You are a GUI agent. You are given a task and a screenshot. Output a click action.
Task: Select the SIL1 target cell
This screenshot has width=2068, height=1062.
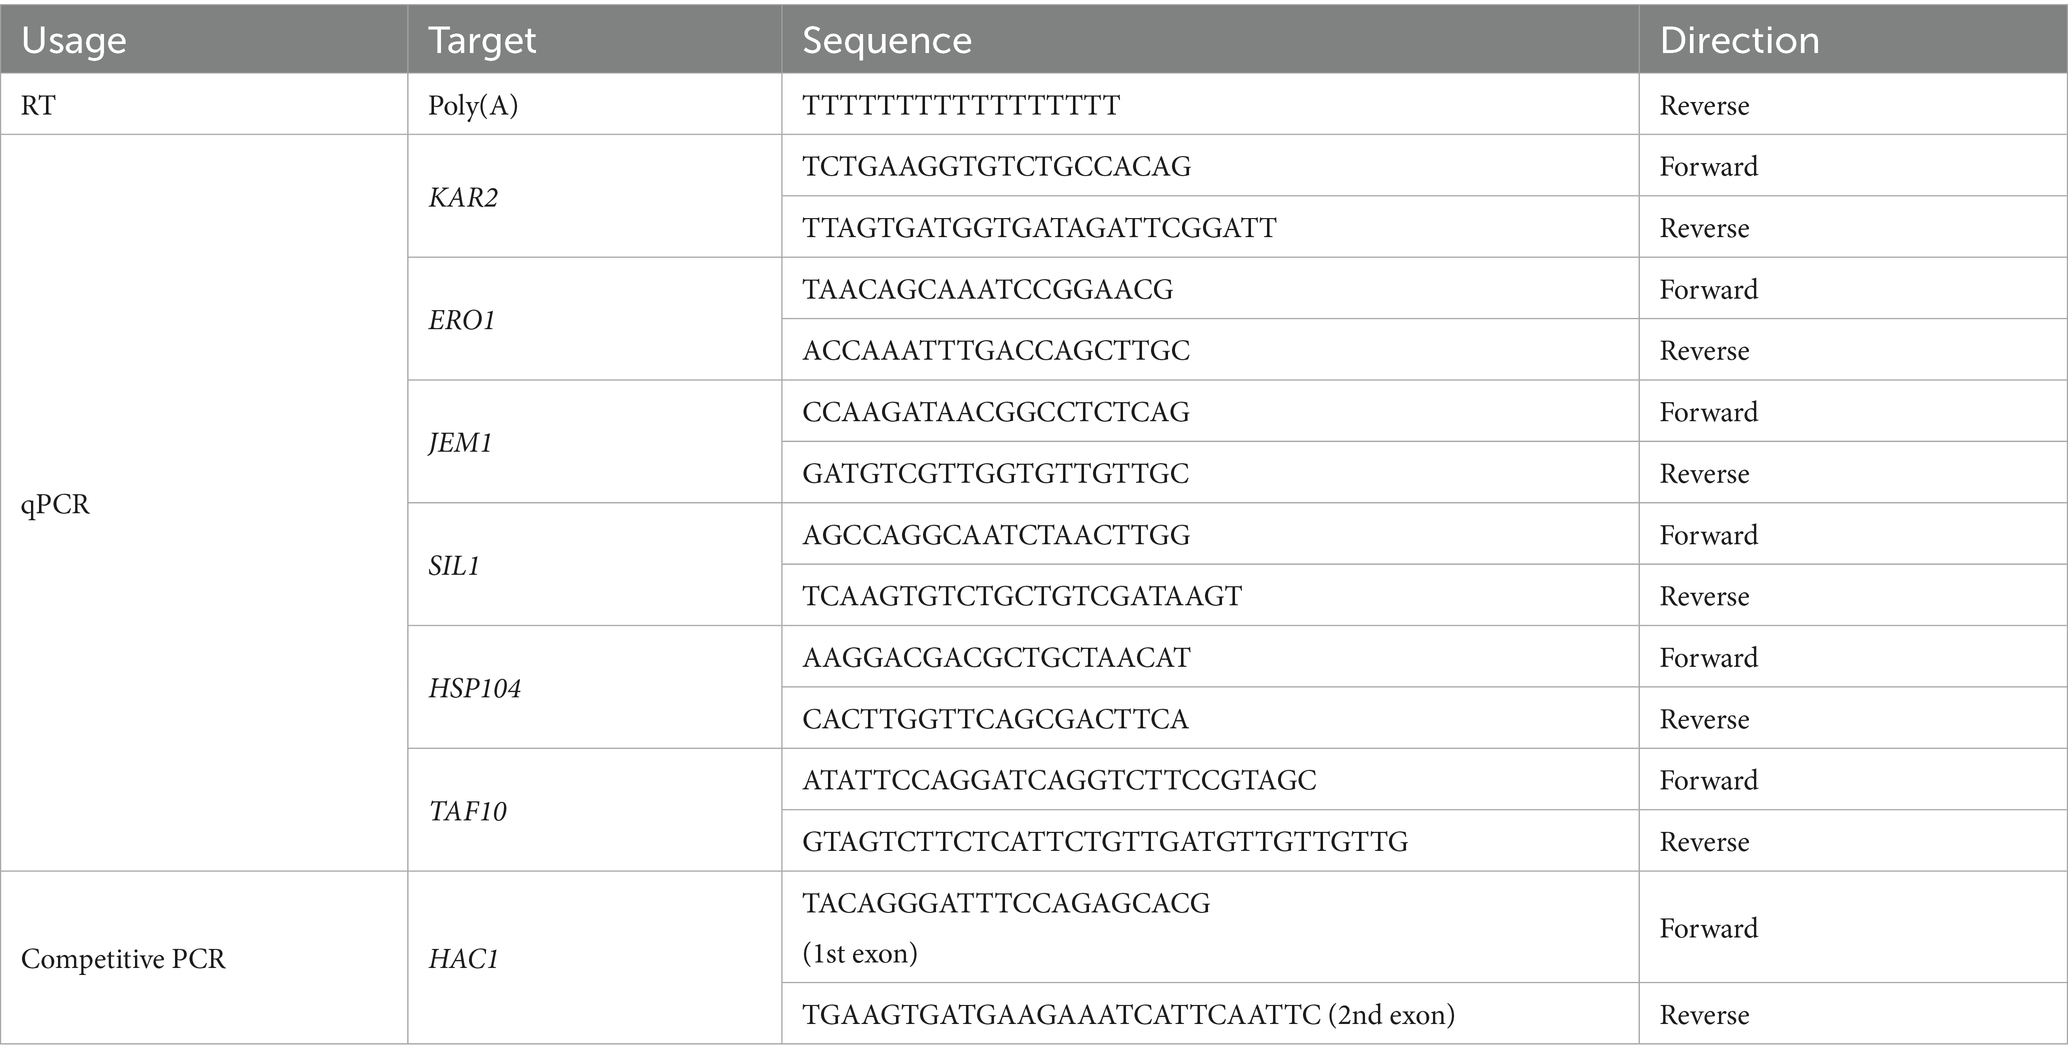pos(594,565)
